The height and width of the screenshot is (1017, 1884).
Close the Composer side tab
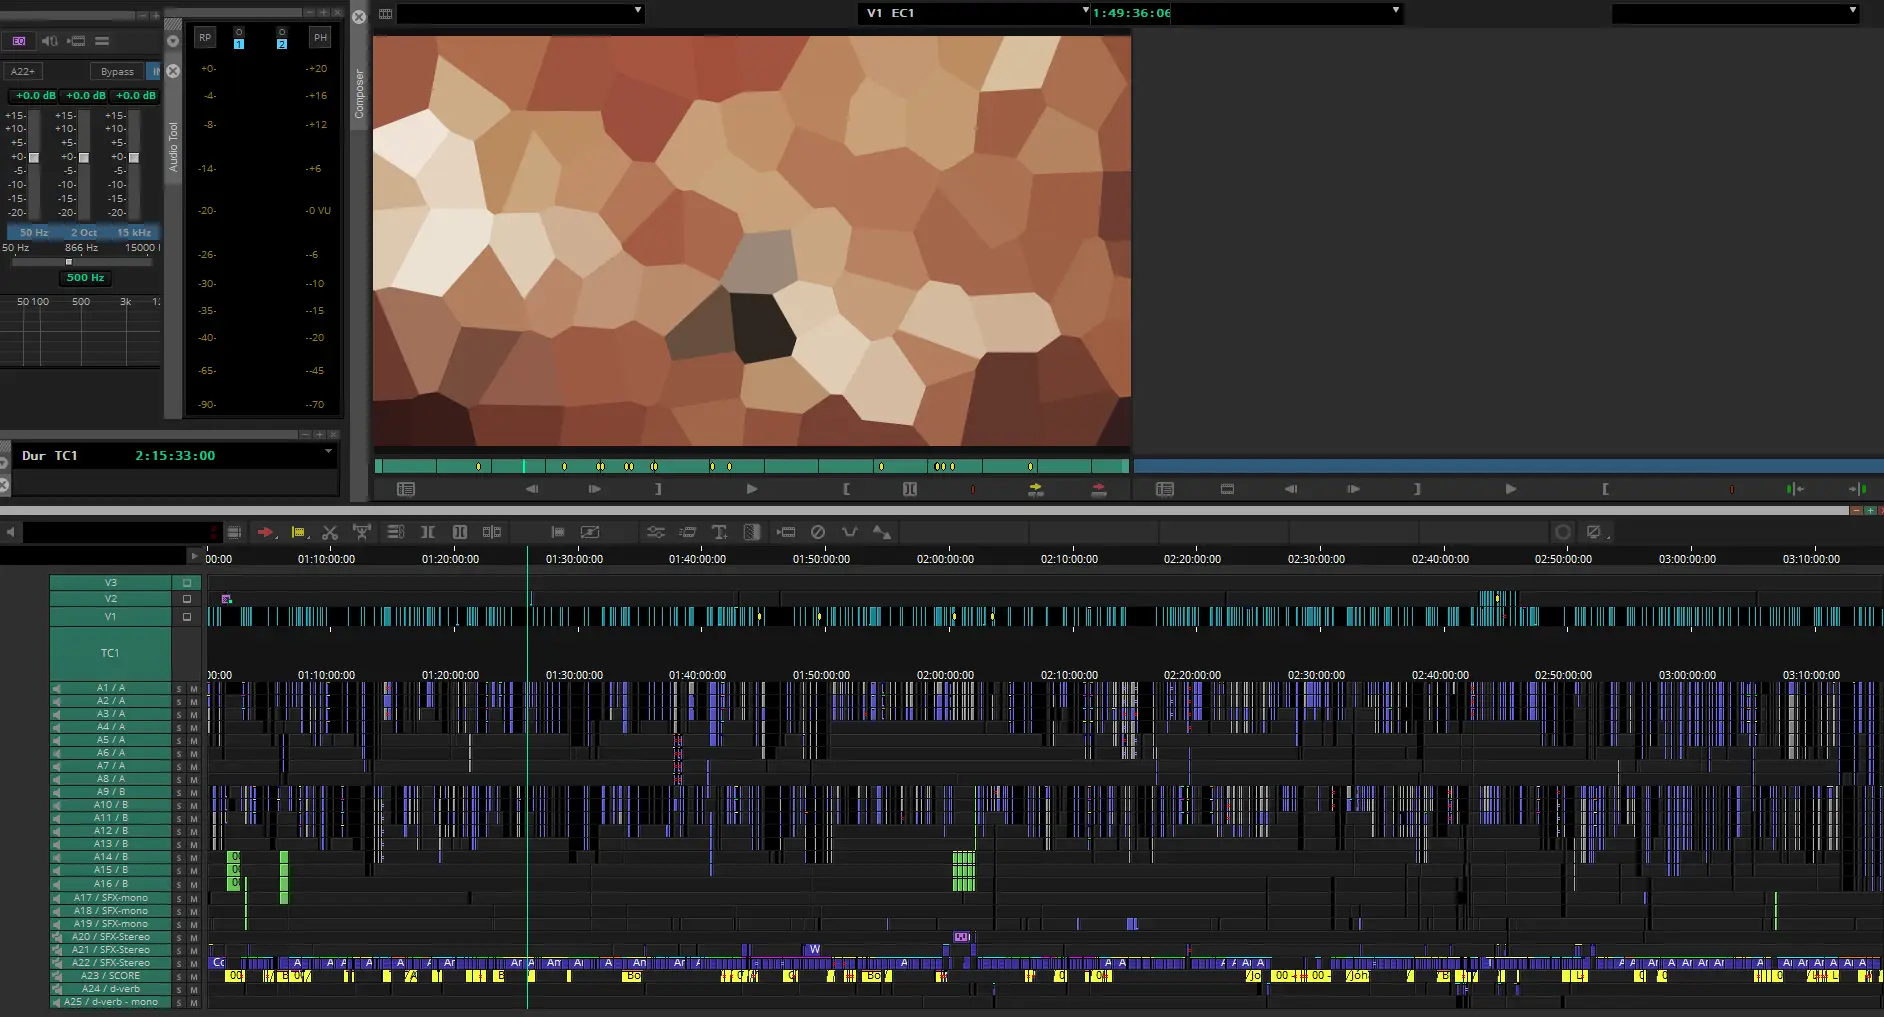359,17
